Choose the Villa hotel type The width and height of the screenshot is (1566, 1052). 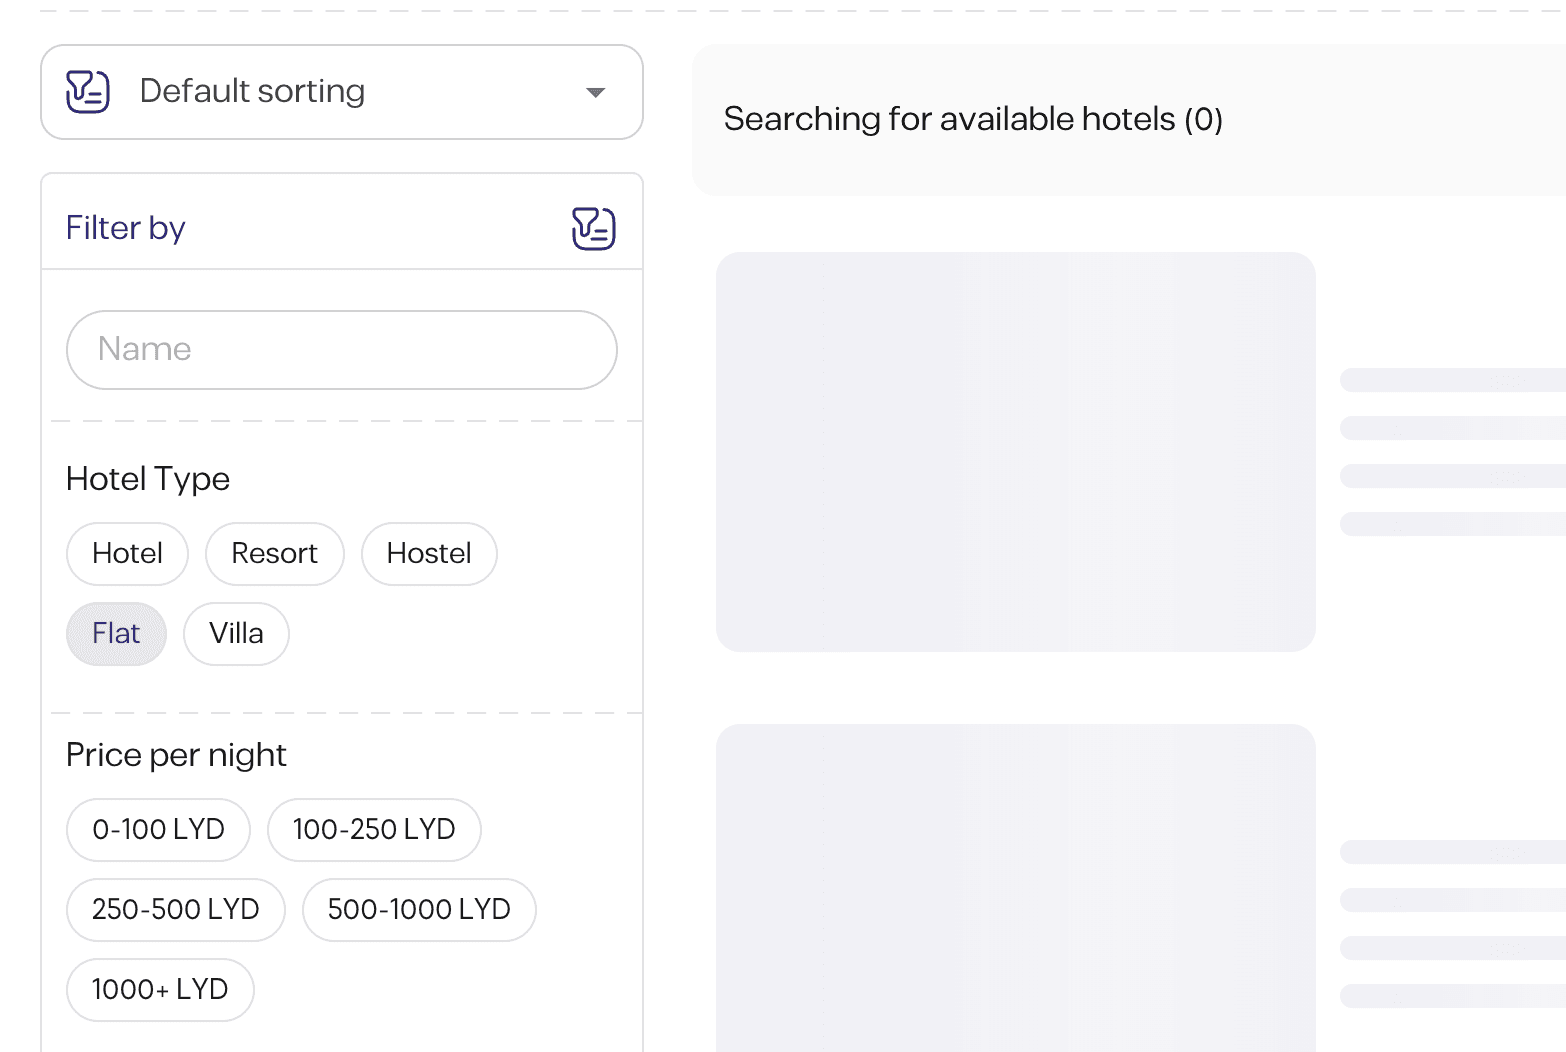236,634
